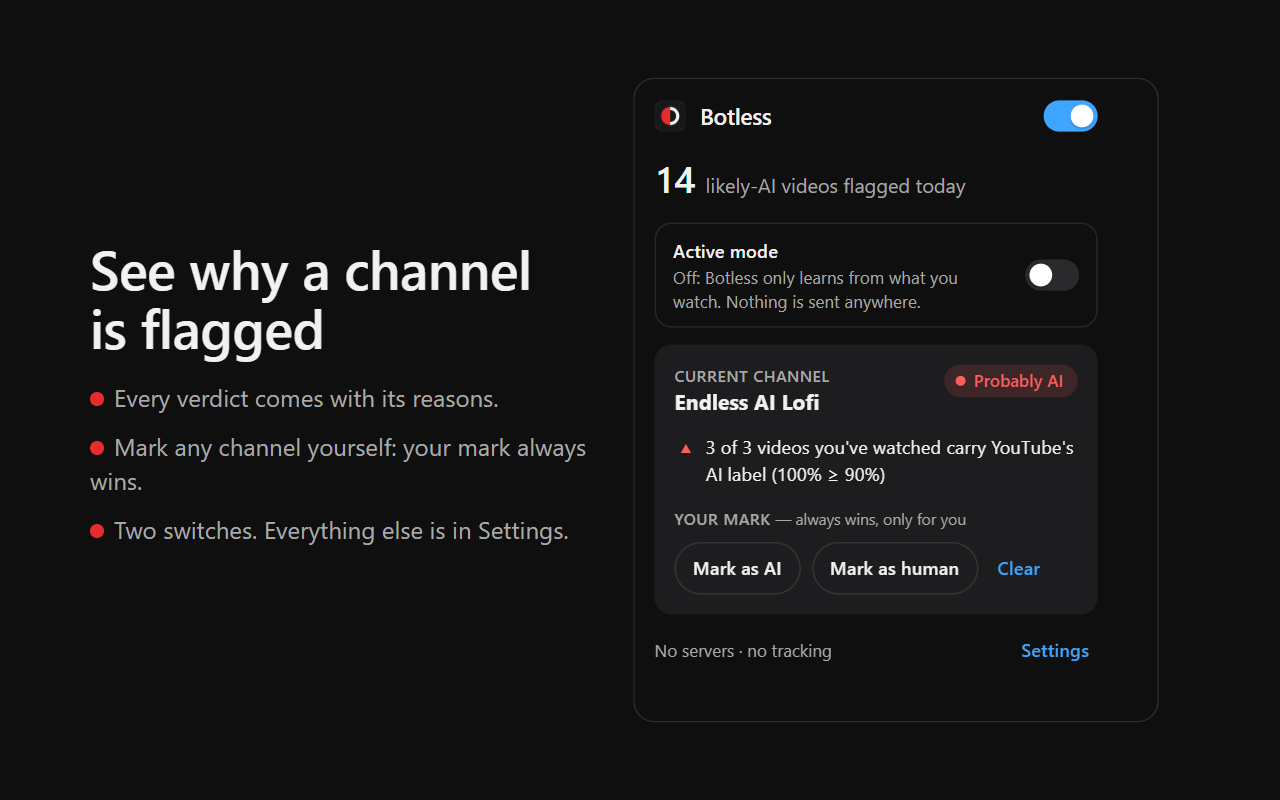Click the Active mode label
This screenshot has height=800, width=1280.
click(x=725, y=252)
